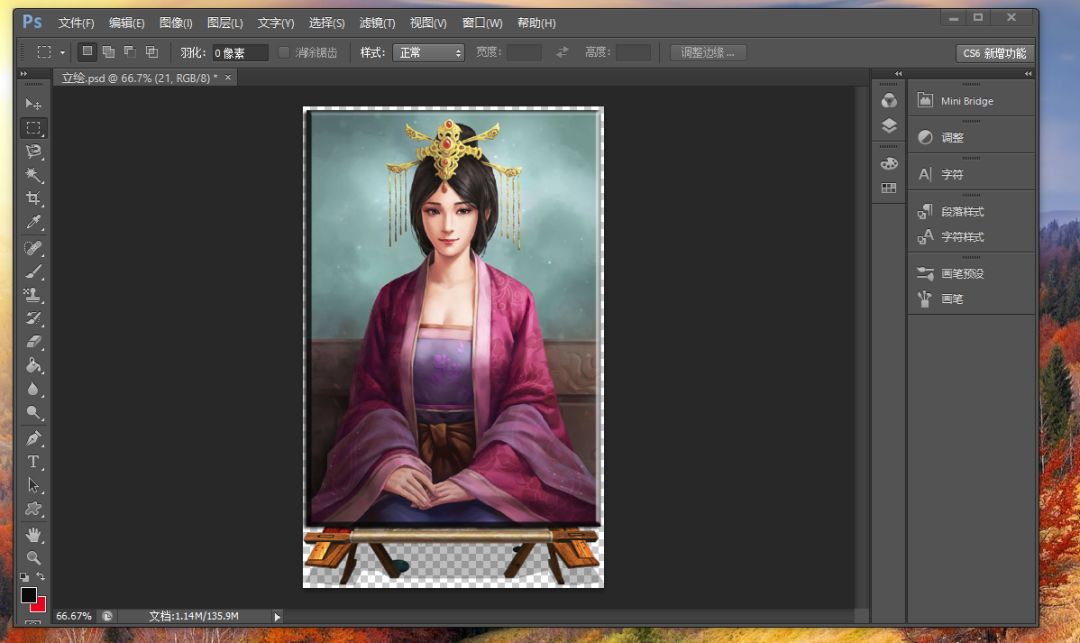
Task: Expand the status bar info arrow
Action: pyautogui.click(x=277, y=616)
